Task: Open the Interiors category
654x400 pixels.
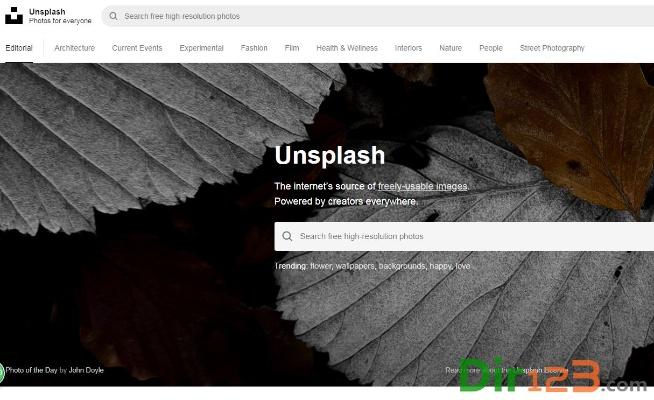Action: [x=408, y=48]
